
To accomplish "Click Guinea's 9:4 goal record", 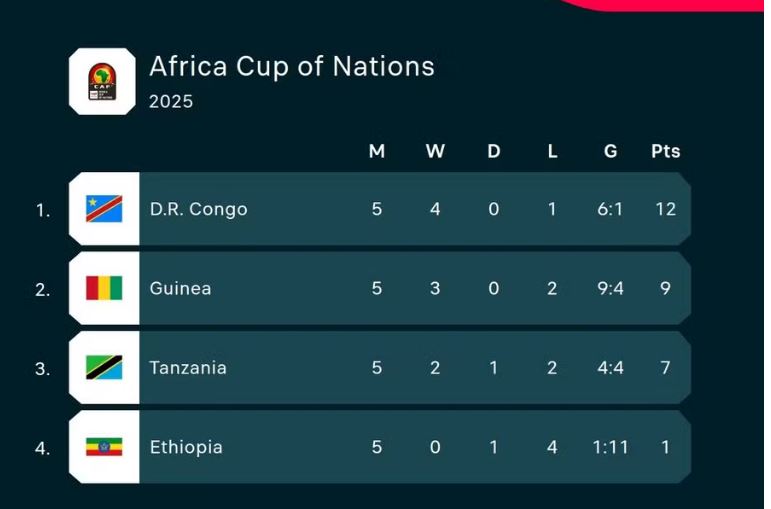I will [x=610, y=288].
